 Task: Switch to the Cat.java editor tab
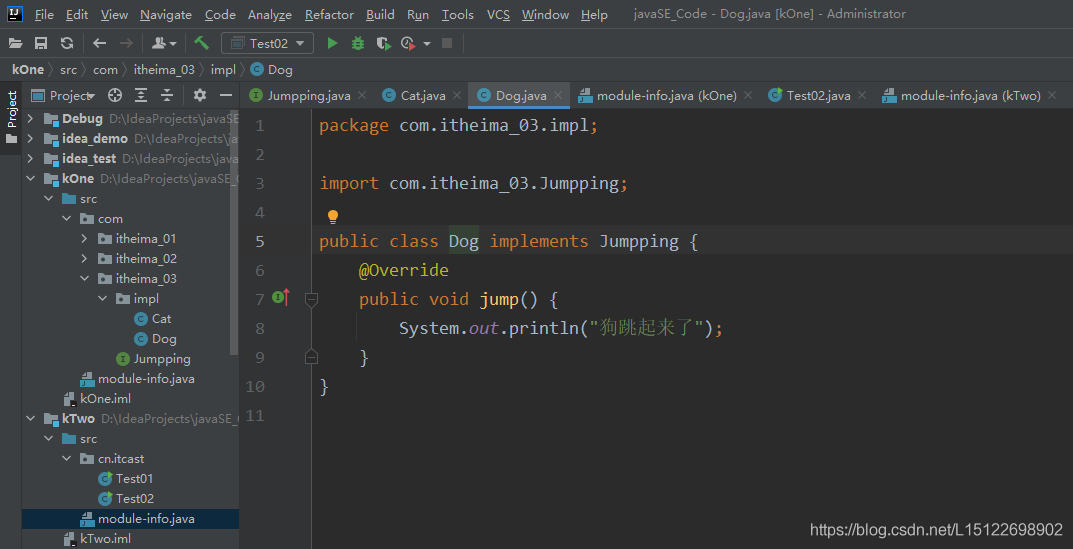pos(422,96)
